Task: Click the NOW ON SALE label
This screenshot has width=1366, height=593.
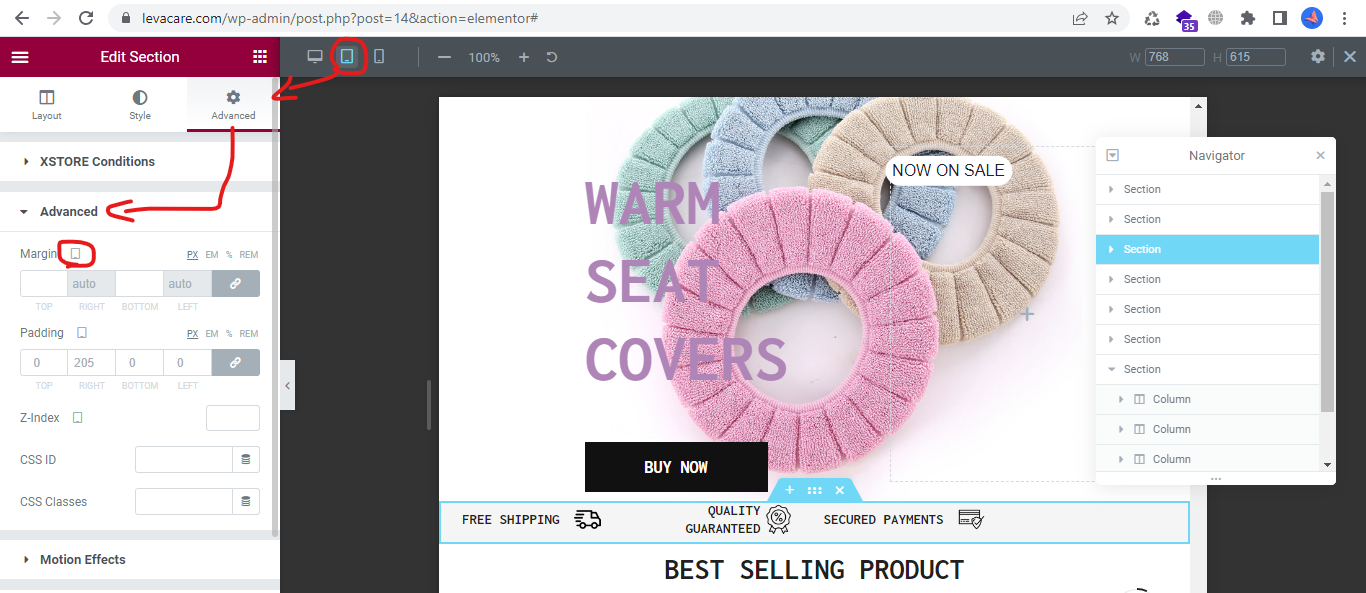Action: point(948,170)
